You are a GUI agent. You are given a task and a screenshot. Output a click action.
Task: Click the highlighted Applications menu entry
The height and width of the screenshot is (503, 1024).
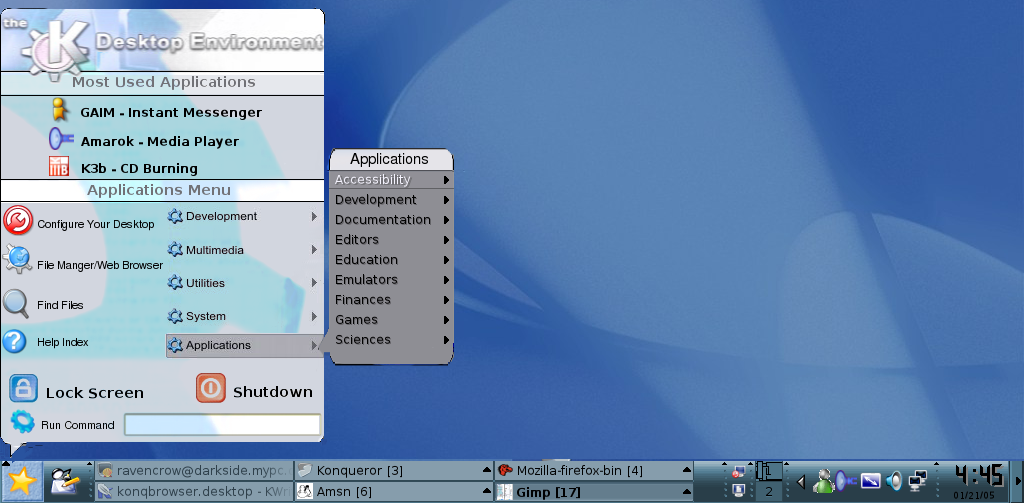click(244, 345)
